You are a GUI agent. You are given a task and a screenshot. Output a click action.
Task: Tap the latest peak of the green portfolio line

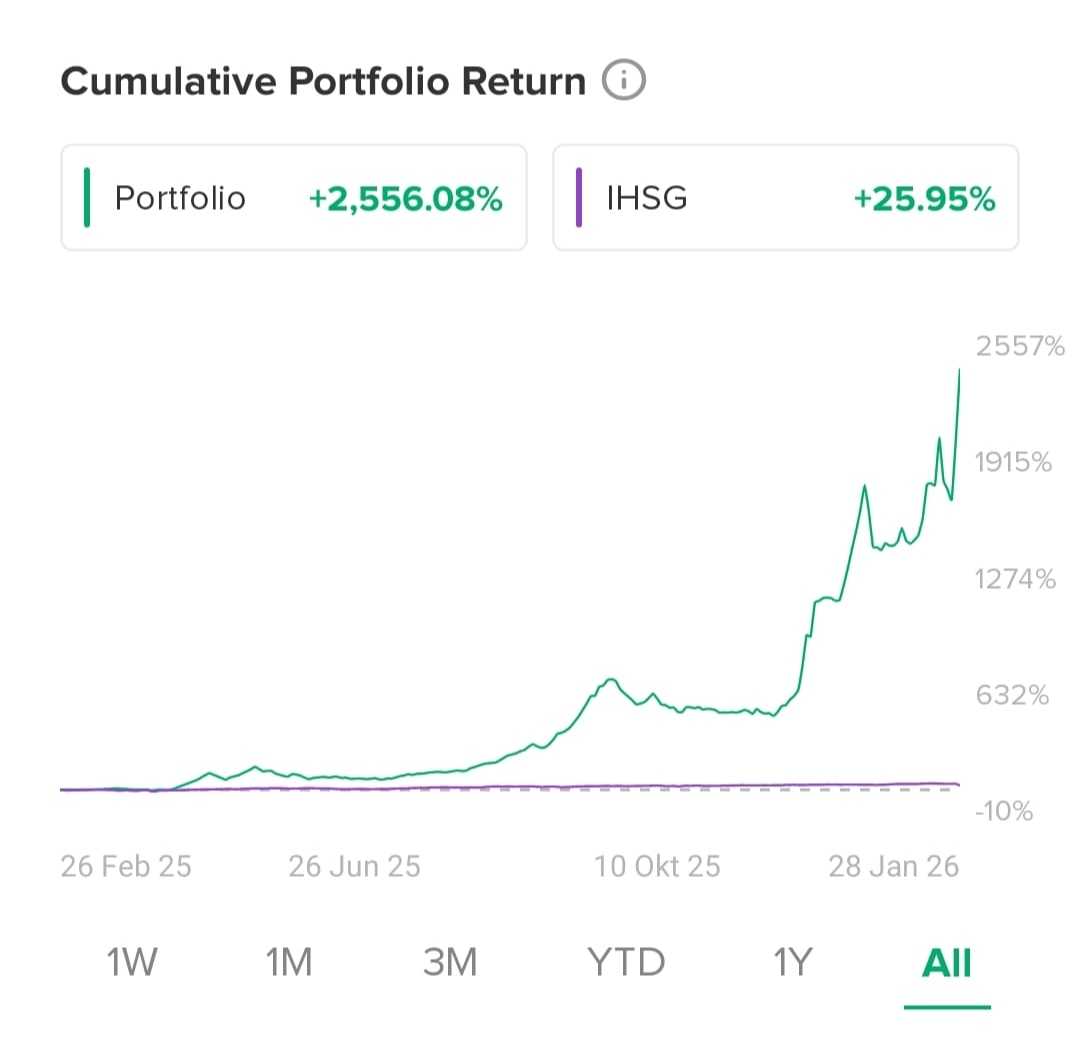click(959, 372)
